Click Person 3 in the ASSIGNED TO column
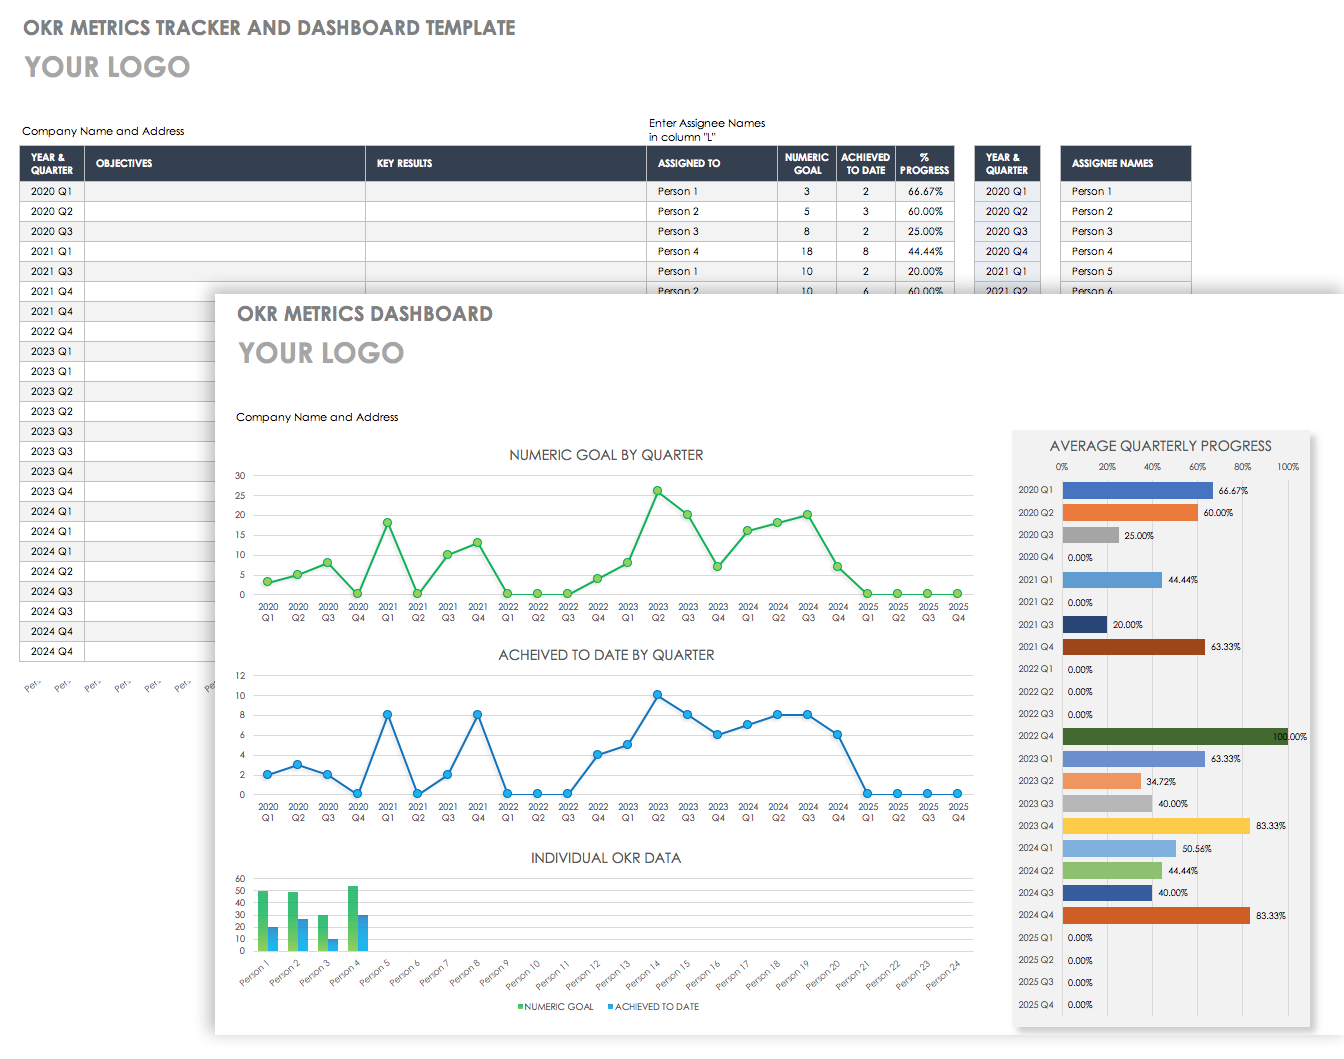The width and height of the screenshot is (1344, 1059). [712, 231]
